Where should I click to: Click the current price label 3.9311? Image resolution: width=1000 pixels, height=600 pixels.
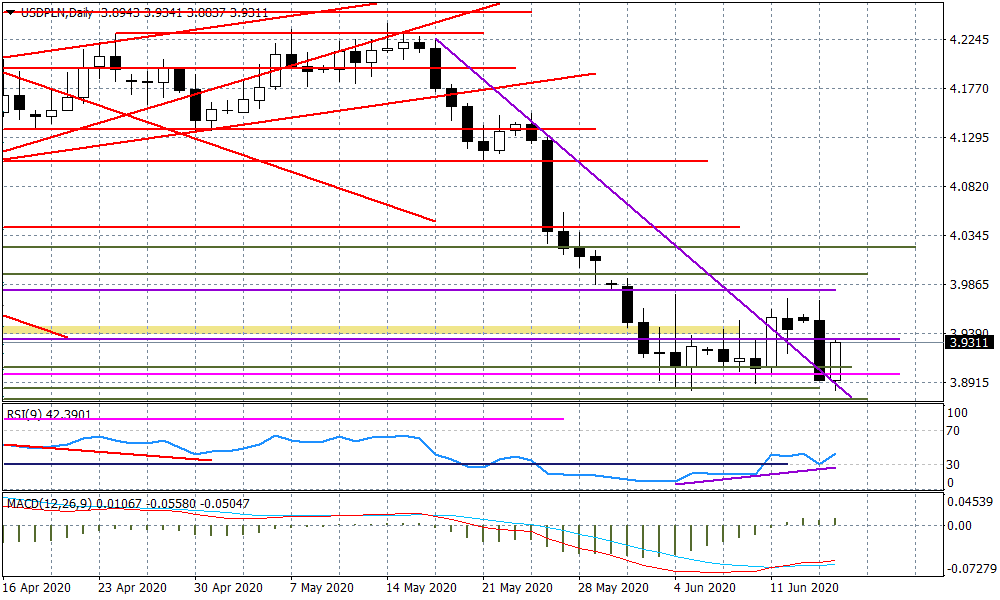(969, 343)
